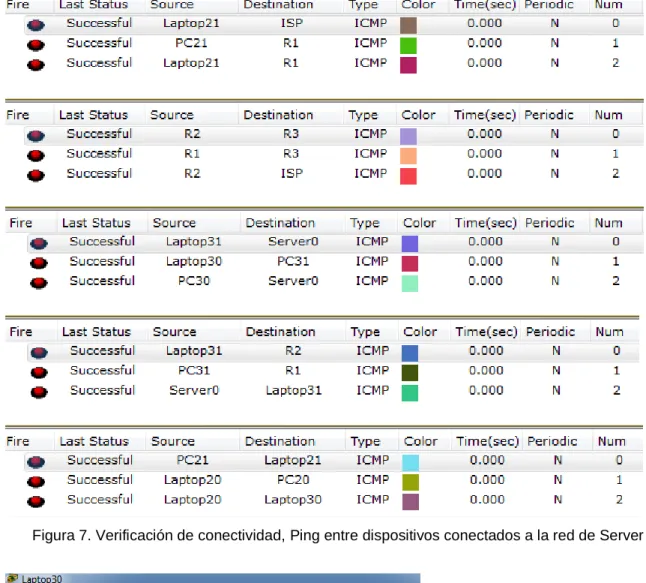Click Source cell PC30
Image resolution: width=646 pixels, height=583 pixels.
[x=194, y=281]
